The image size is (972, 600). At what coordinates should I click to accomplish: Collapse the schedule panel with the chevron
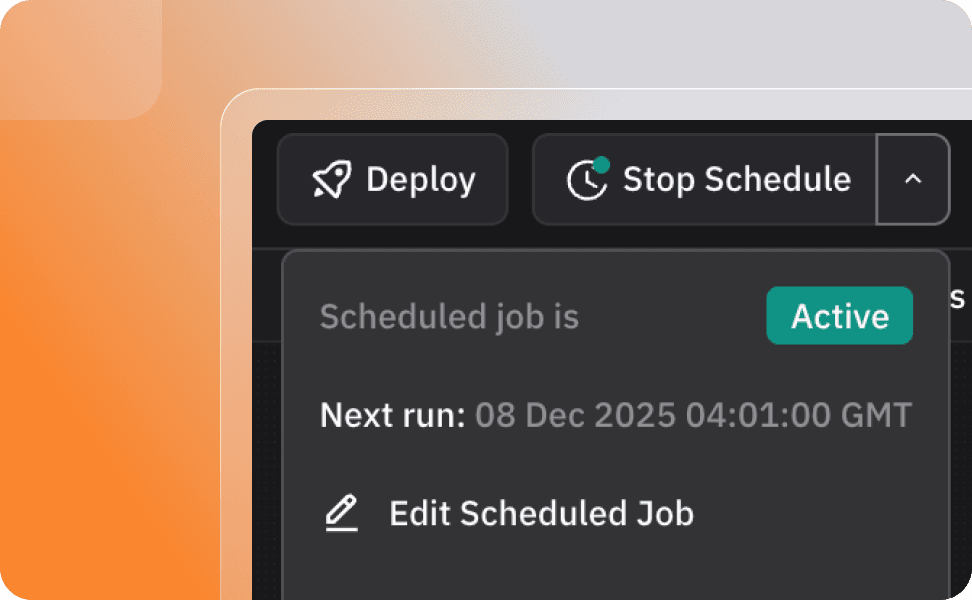[912, 180]
